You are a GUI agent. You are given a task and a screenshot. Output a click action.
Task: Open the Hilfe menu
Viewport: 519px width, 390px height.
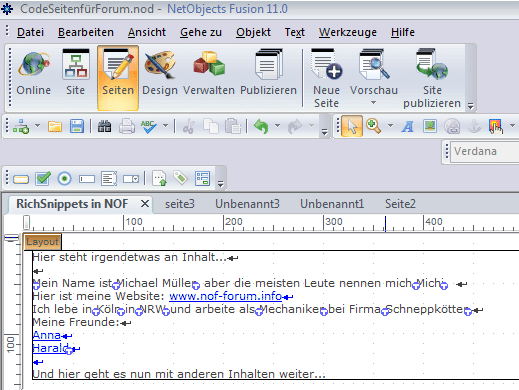403,32
